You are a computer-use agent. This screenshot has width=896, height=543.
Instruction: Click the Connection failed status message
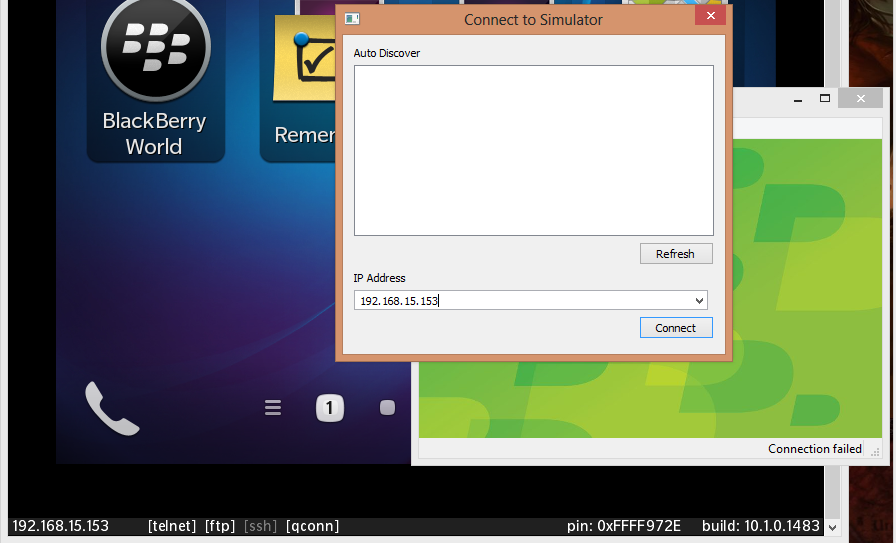815,449
